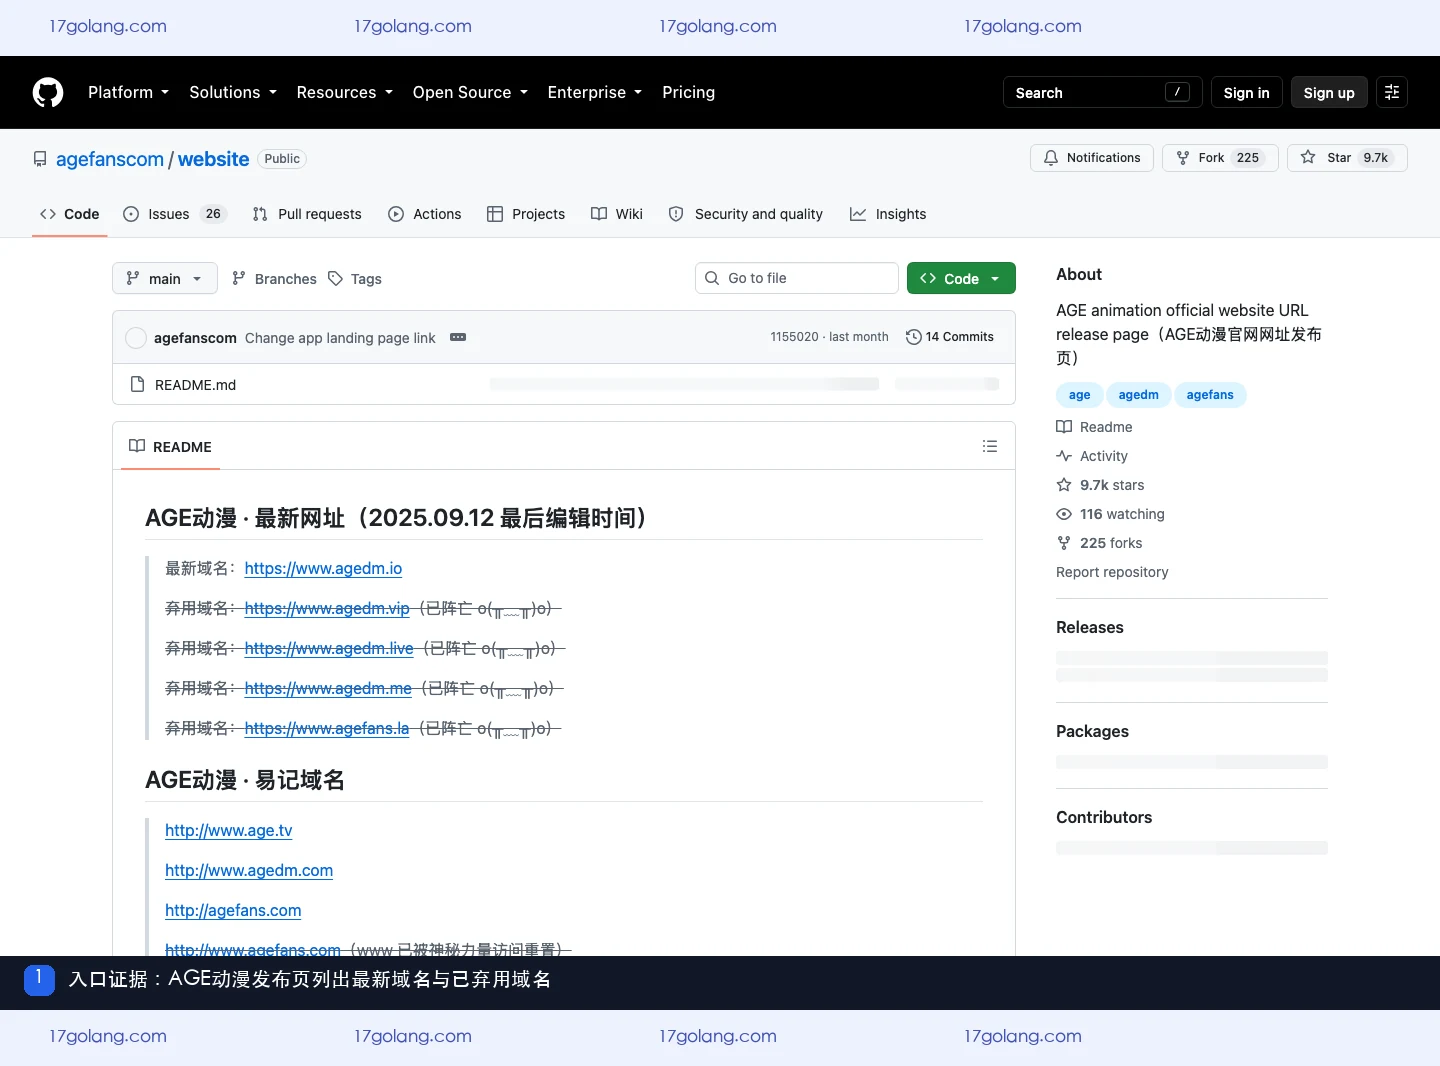Expand commit message details ellipsis
Screen dimensions: 1440x1066
pos(458,337)
